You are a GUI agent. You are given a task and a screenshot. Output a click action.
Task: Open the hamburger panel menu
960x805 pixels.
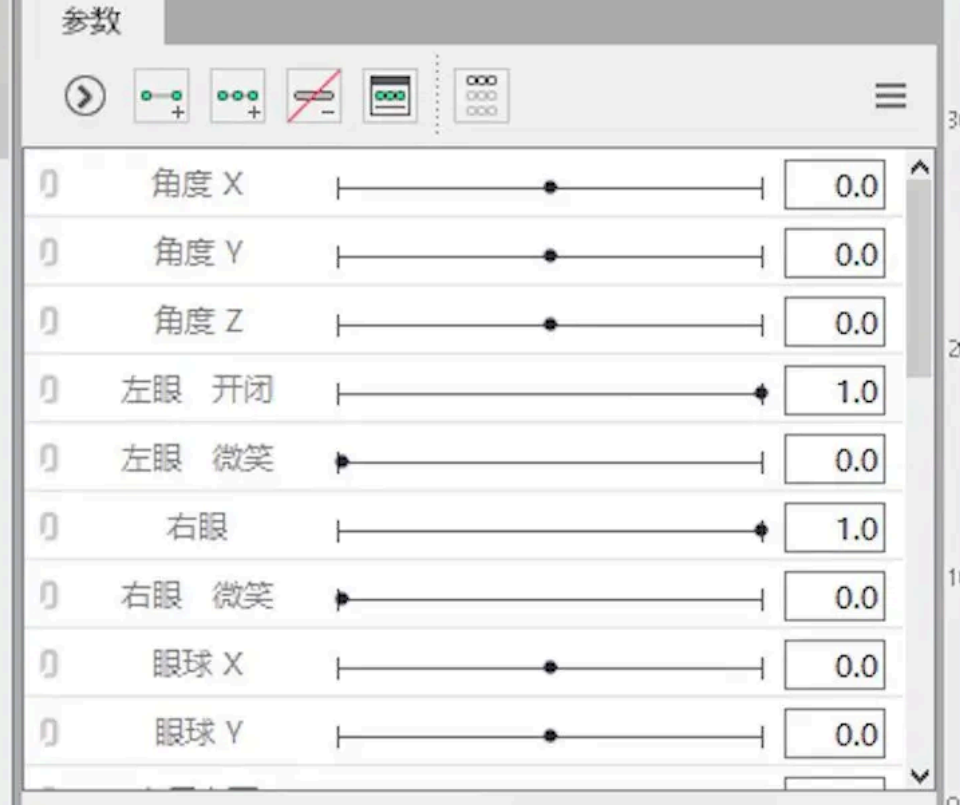[x=890, y=95]
